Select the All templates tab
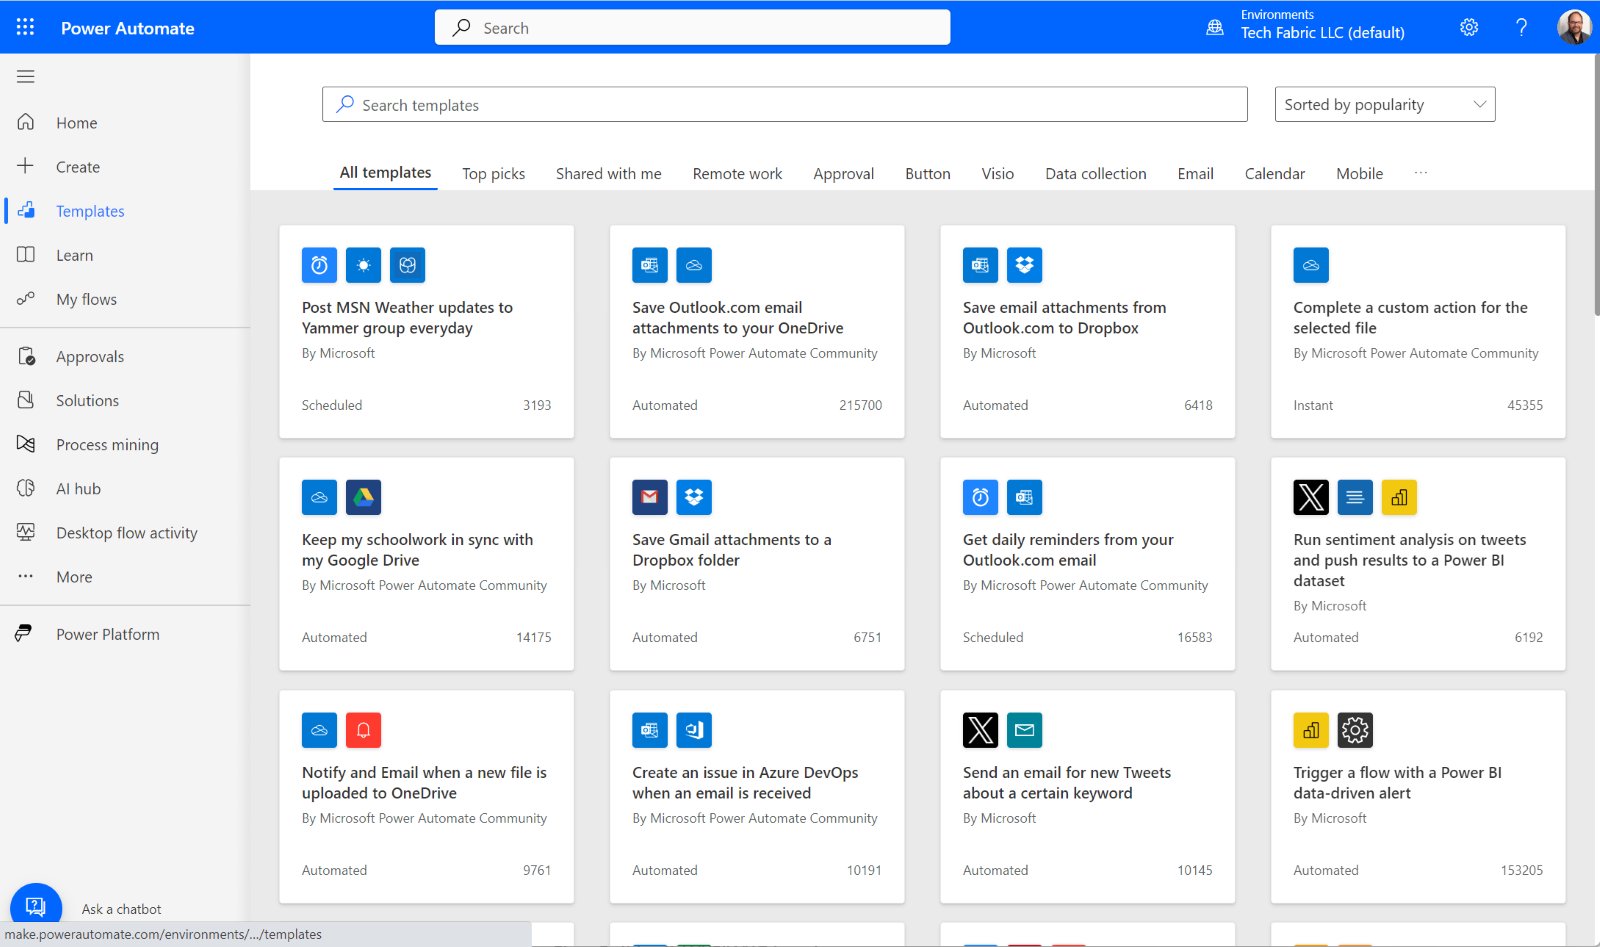 pos(386,173)
